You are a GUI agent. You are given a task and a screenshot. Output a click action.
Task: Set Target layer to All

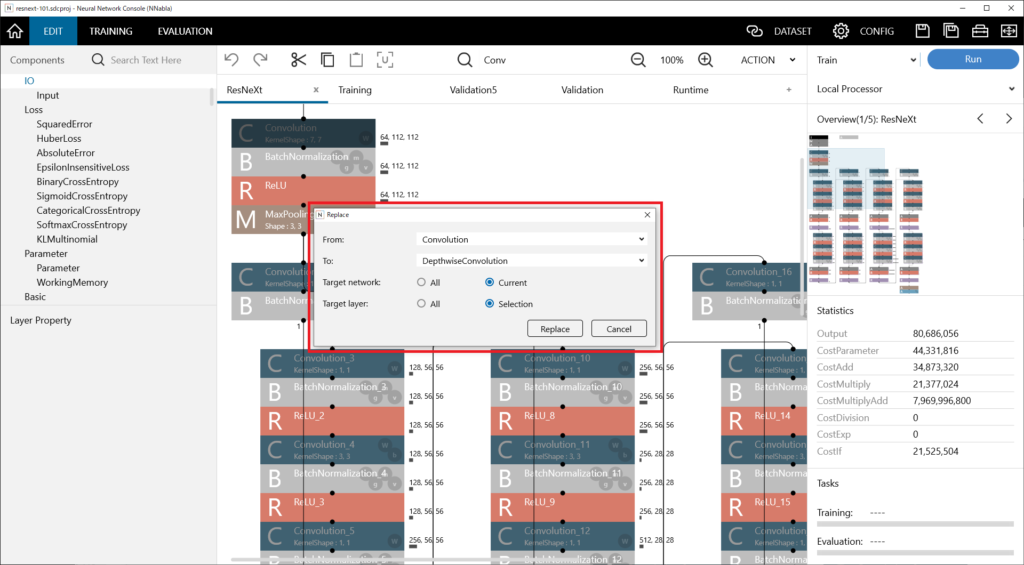(421, 304)
